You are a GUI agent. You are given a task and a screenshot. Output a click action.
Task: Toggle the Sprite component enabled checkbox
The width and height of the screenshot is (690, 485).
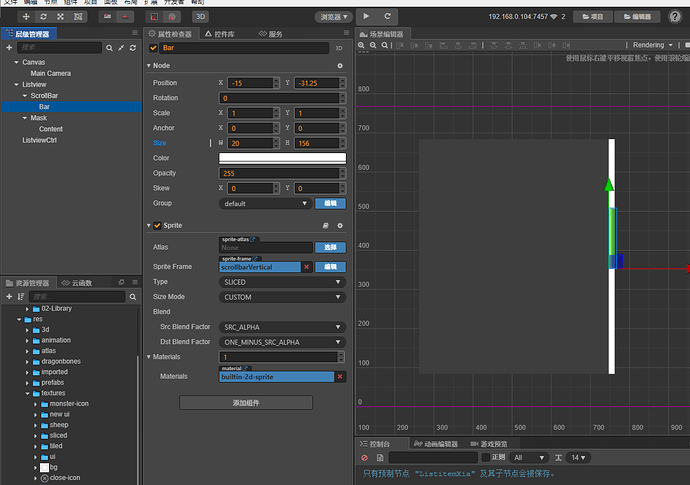pos(157,226)
